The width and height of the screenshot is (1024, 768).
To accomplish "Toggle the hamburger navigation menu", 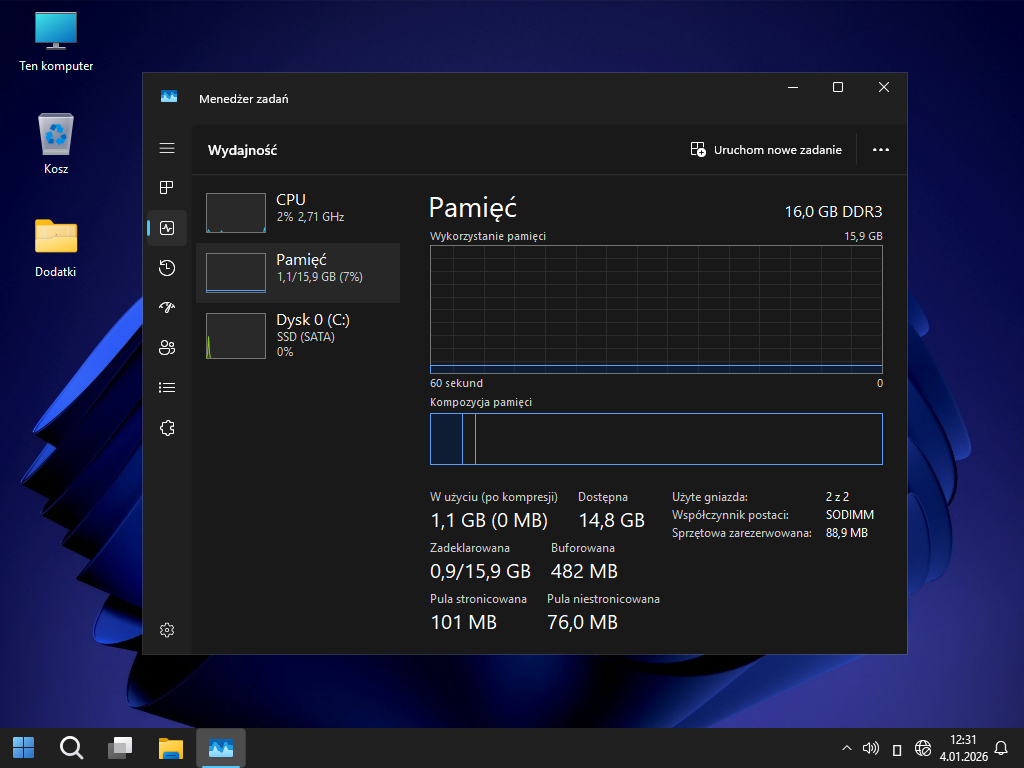I will point(167,148).
